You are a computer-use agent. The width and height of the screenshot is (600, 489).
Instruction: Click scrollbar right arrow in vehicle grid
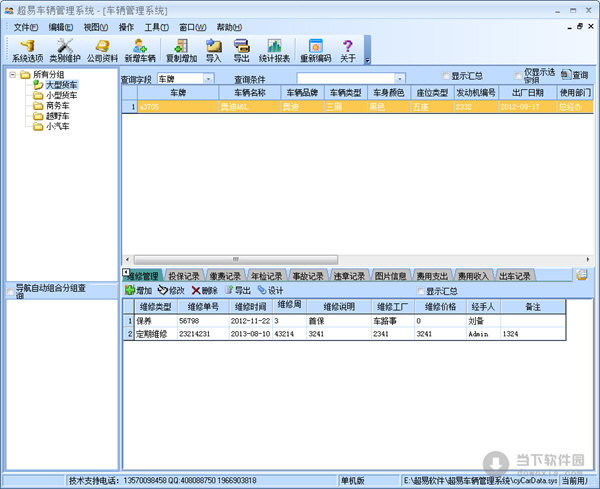[588, 259]
